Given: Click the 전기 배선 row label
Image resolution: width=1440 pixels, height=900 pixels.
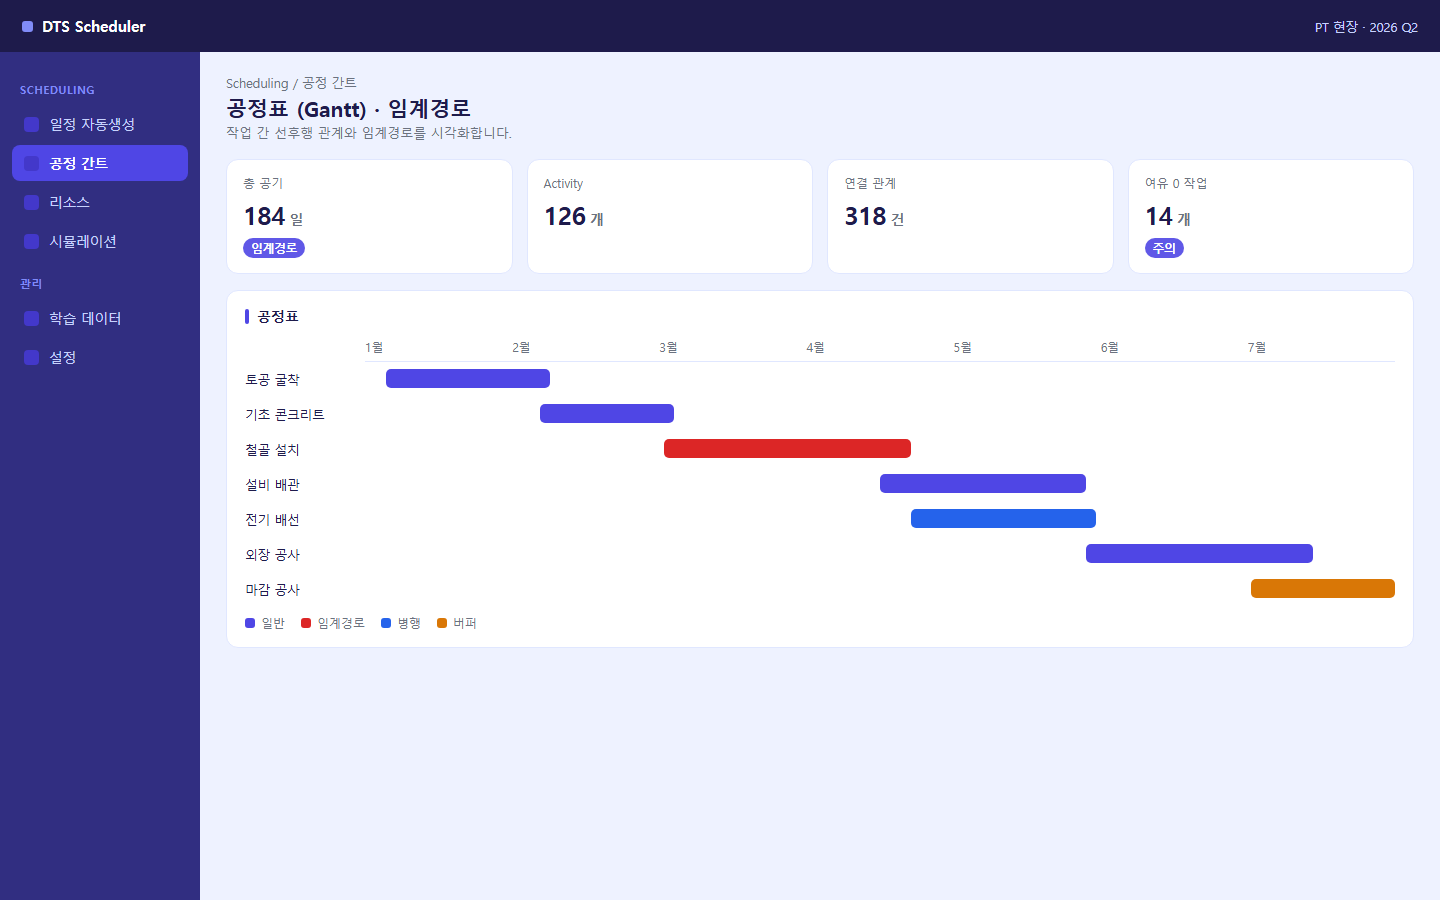Looking at the screenshot, I should click(x=272, y=520).
